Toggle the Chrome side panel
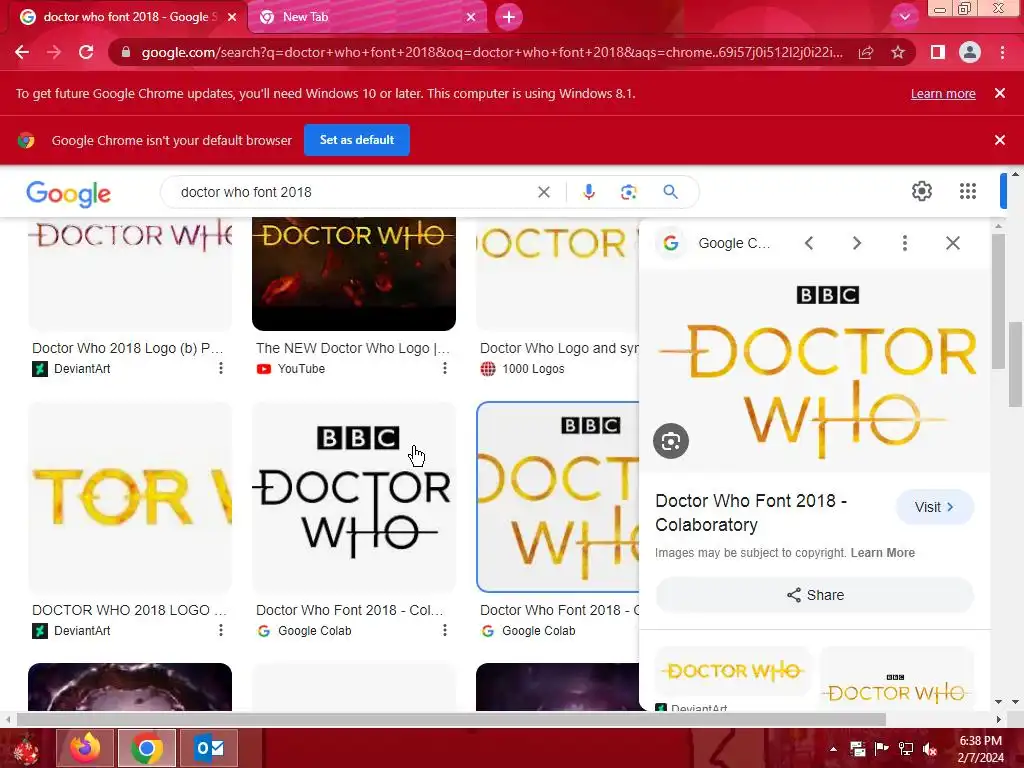Viewport: 1024px width, 768px height. pos(938,52)
